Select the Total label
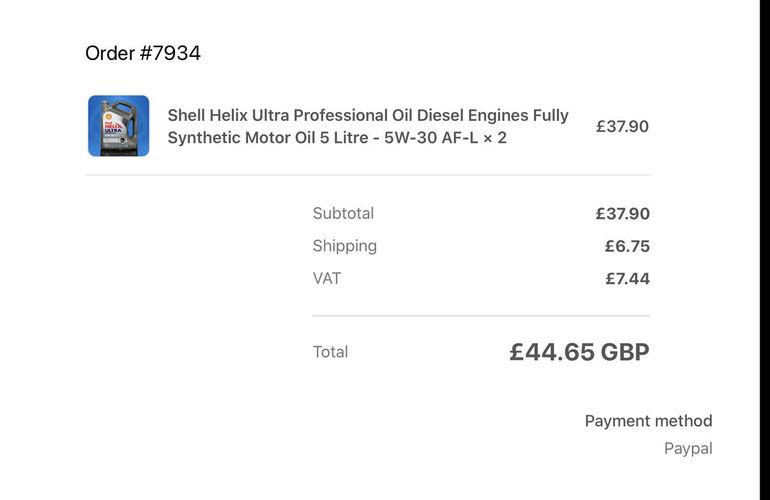 pyautogui.click(x=330, y=352)
